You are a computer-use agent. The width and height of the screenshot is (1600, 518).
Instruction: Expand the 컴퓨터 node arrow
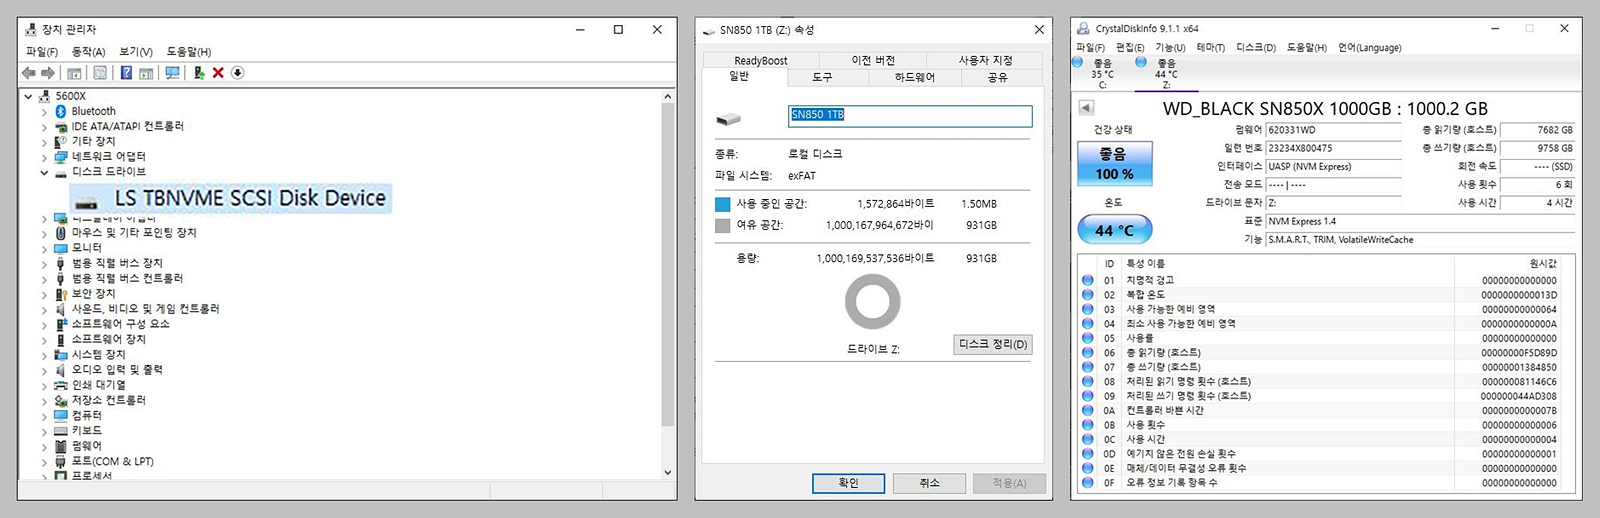(44, 416)
